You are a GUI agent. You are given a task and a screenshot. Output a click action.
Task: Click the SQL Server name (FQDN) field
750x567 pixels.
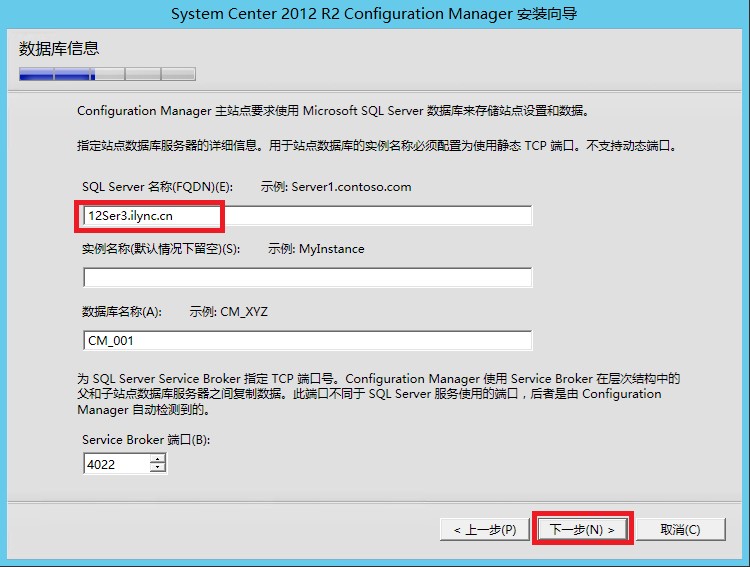point(308,216)
